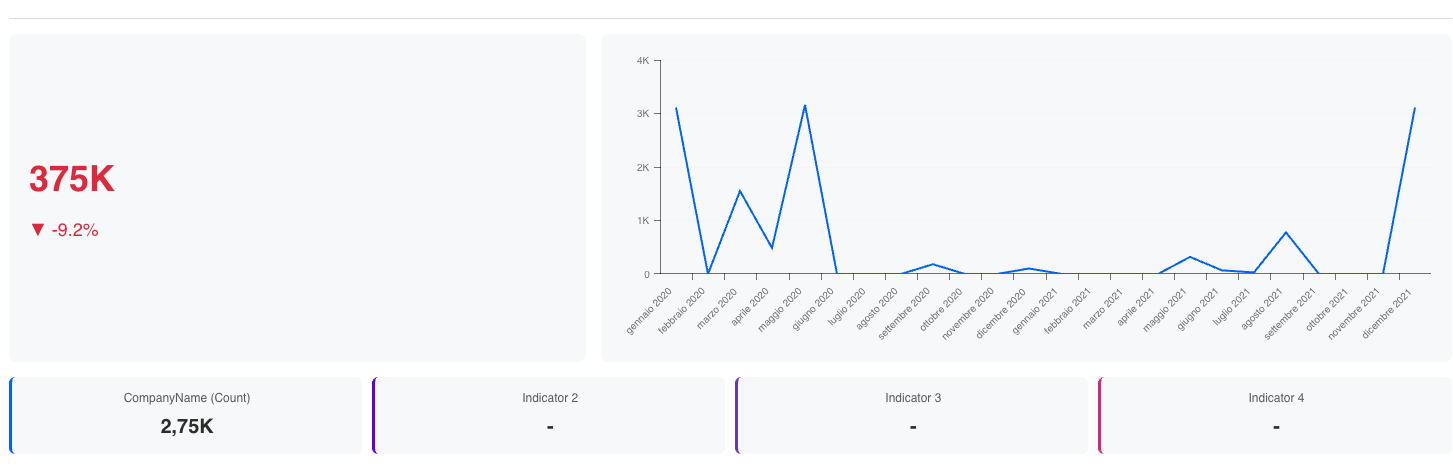Click the line peak at agosto 2021
The height and width of the screenshot is (466, 1453).
[1286, 232]
